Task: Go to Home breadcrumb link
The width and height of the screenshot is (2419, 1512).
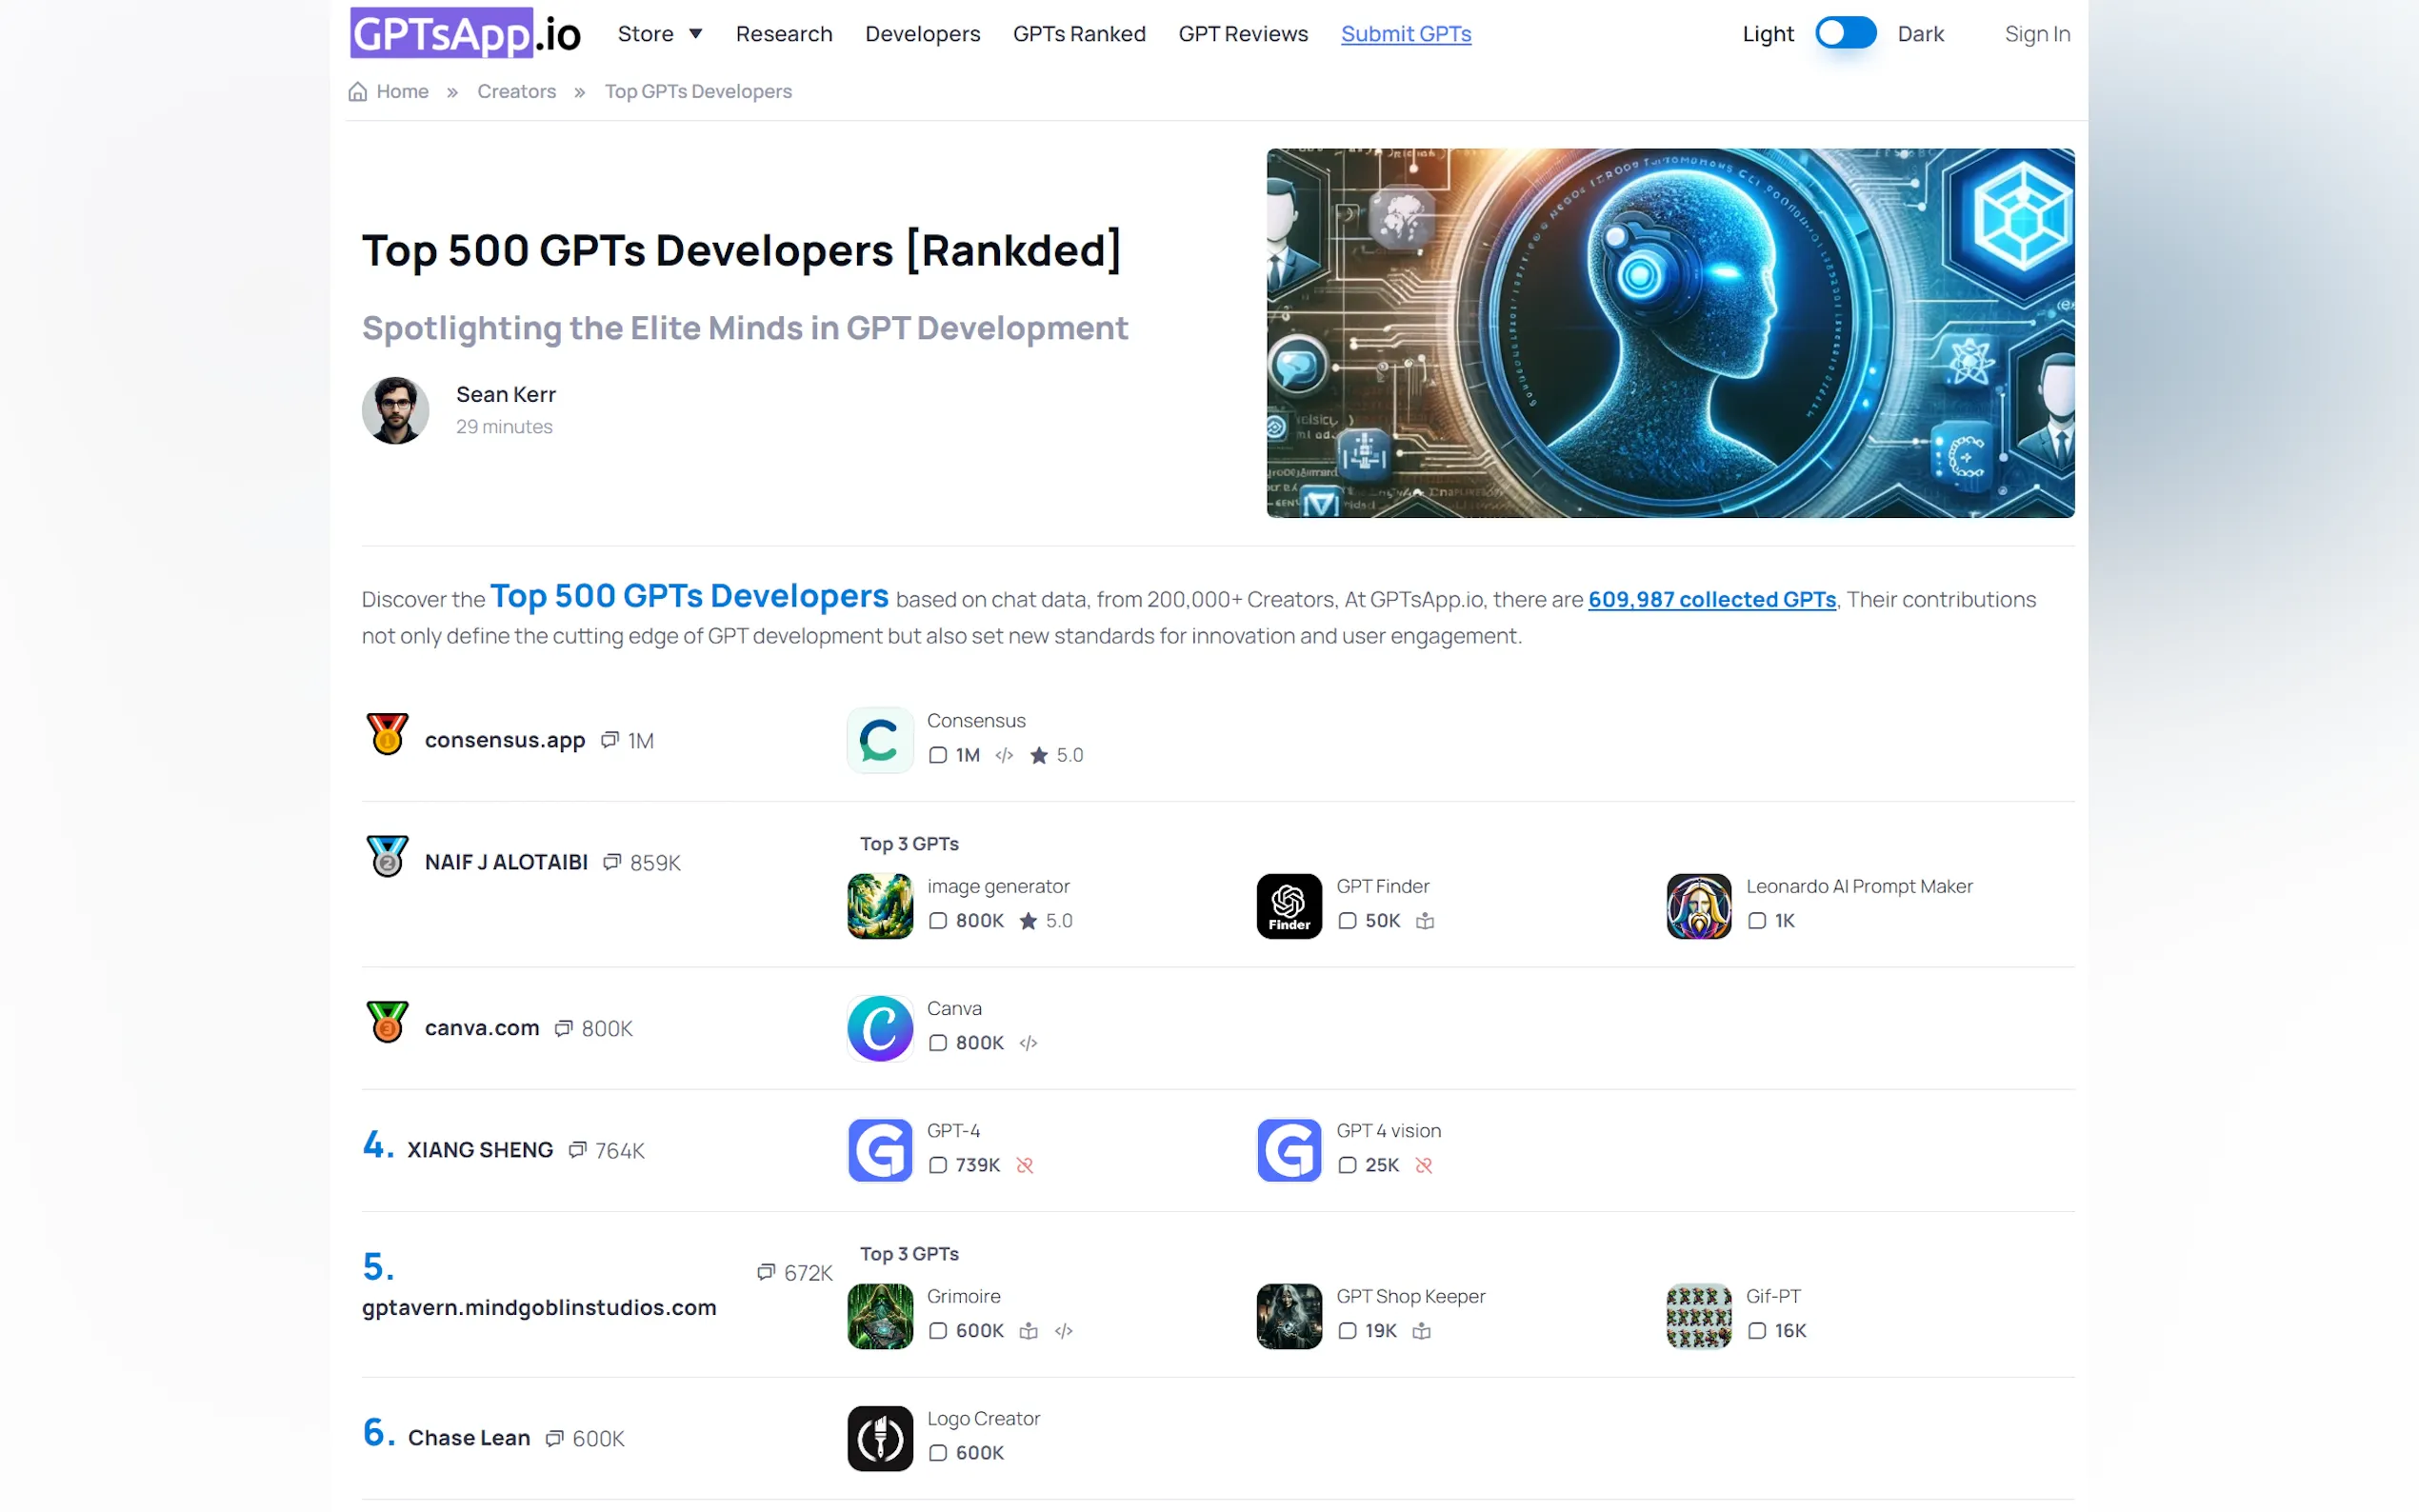Action: pyautogui.click(x=402, y=92)
